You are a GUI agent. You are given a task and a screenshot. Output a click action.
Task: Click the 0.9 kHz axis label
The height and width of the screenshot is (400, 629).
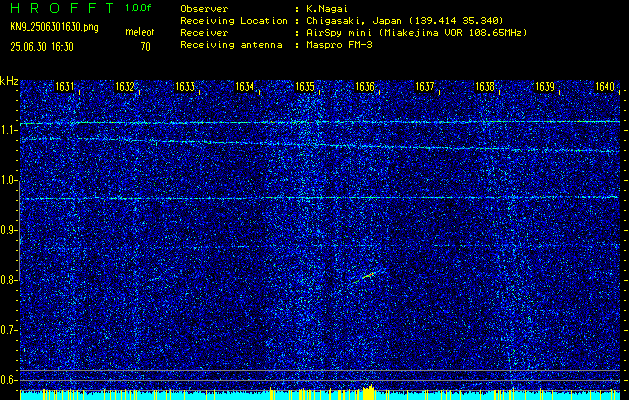[8, 230]
